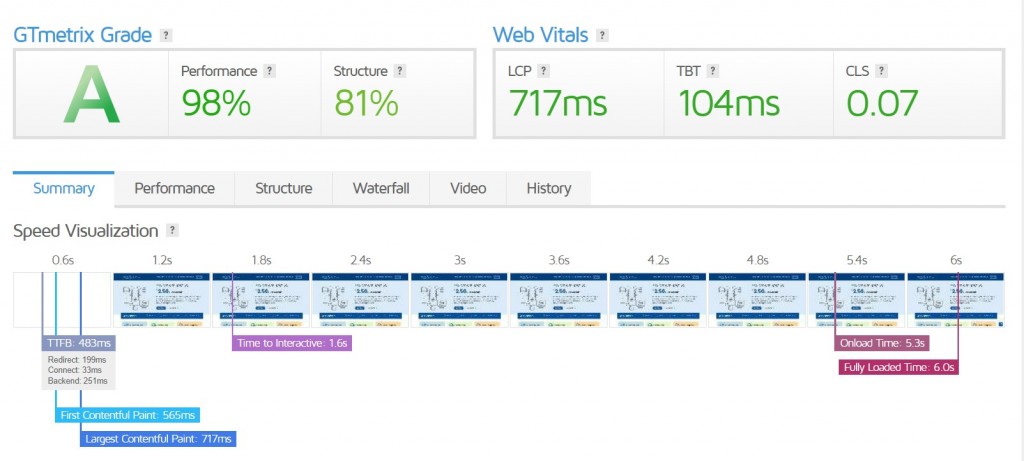Click the Connect: 33ms detail
This screenshot has height=461, width=1024.
[74, 370]
